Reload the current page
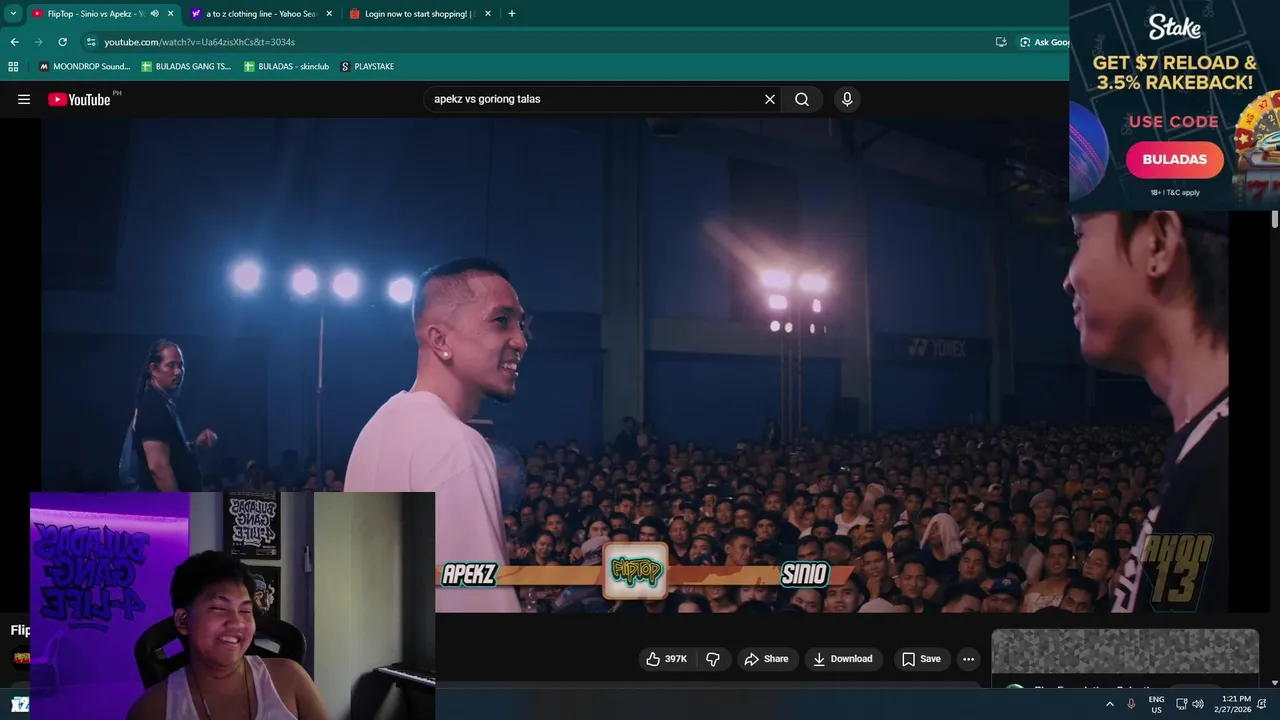The width and height of the screenshot is (1280, 720). (62, 42)
